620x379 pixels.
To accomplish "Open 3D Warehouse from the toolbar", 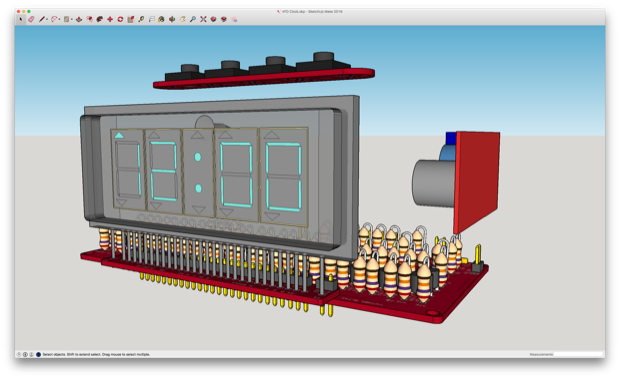I will pyautogui.click(x=214, y=19).
